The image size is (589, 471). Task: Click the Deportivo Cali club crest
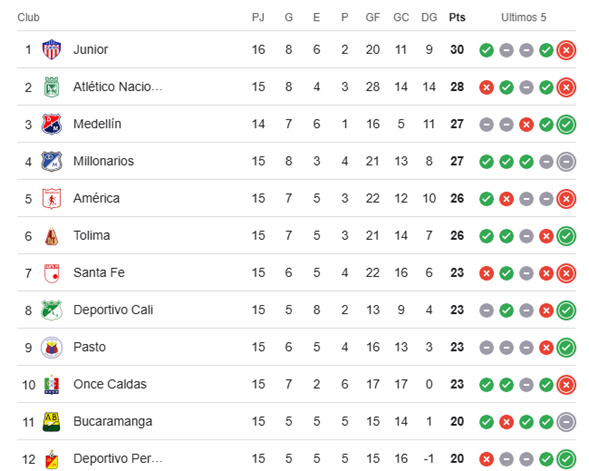[51, 310]
